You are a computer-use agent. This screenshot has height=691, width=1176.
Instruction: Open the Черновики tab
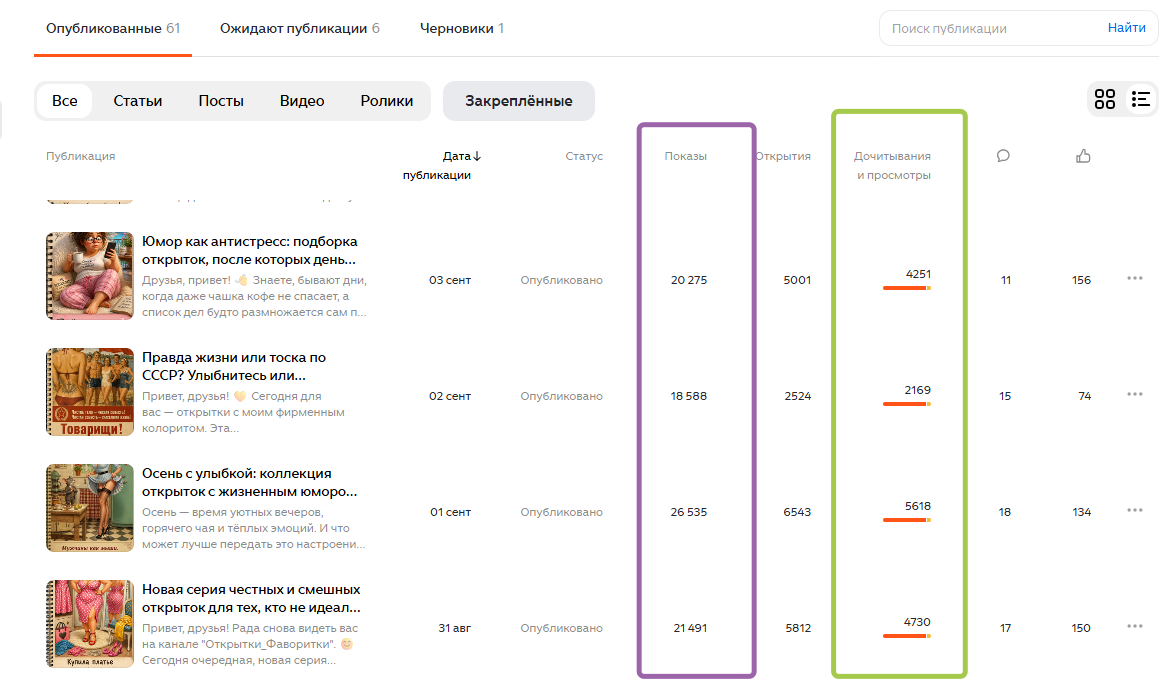coord(461,29)
